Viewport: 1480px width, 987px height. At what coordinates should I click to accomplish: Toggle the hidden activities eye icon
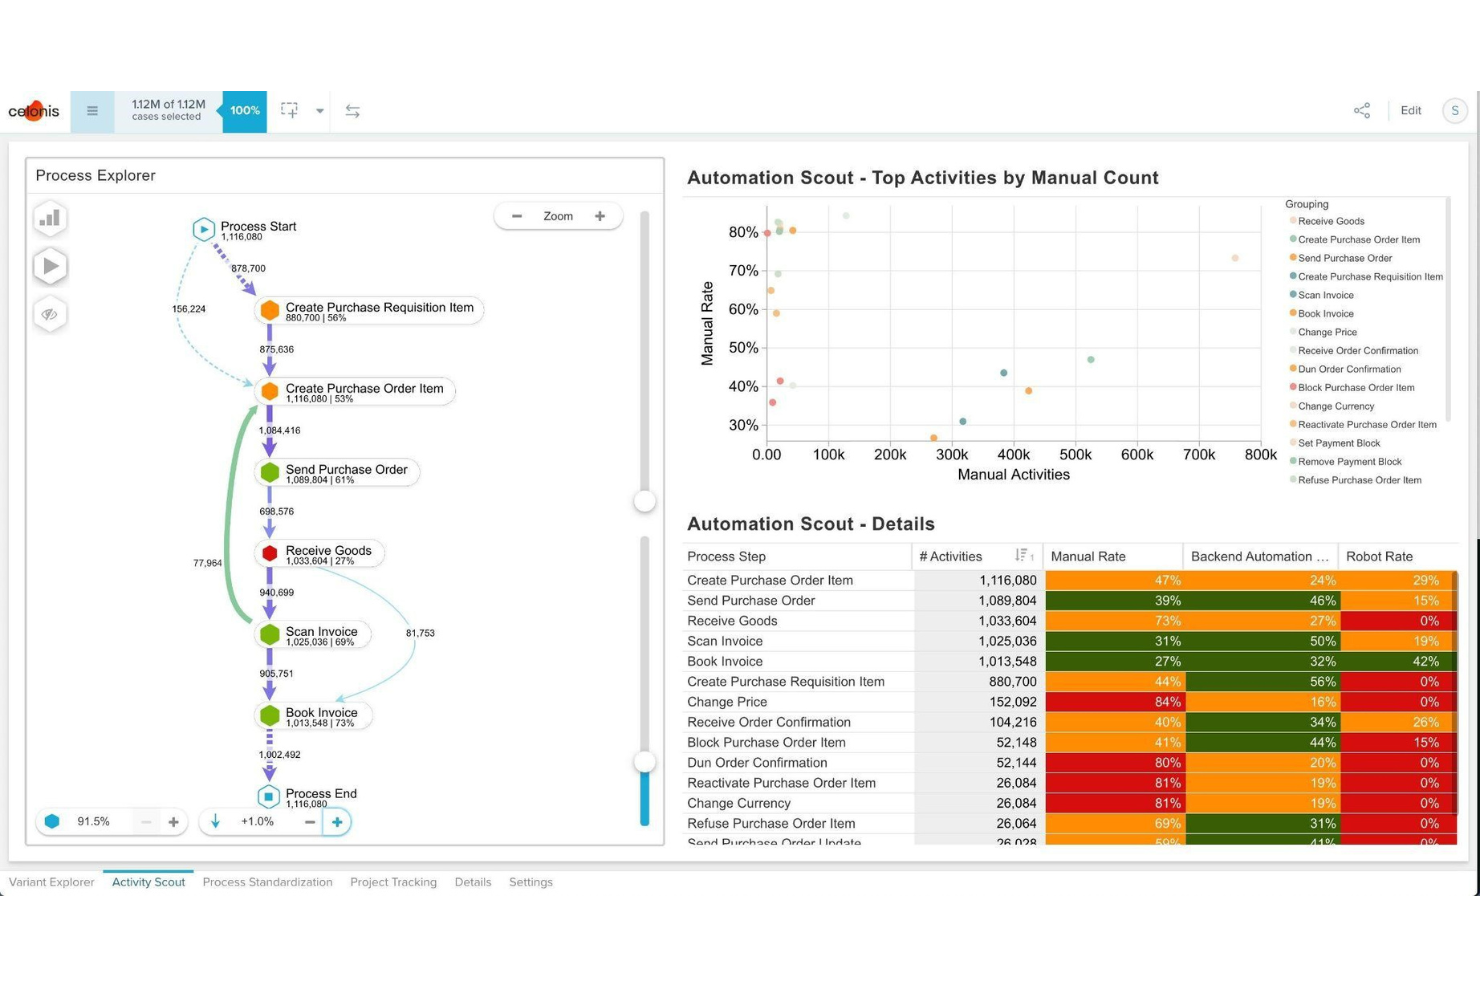point(50,314)
